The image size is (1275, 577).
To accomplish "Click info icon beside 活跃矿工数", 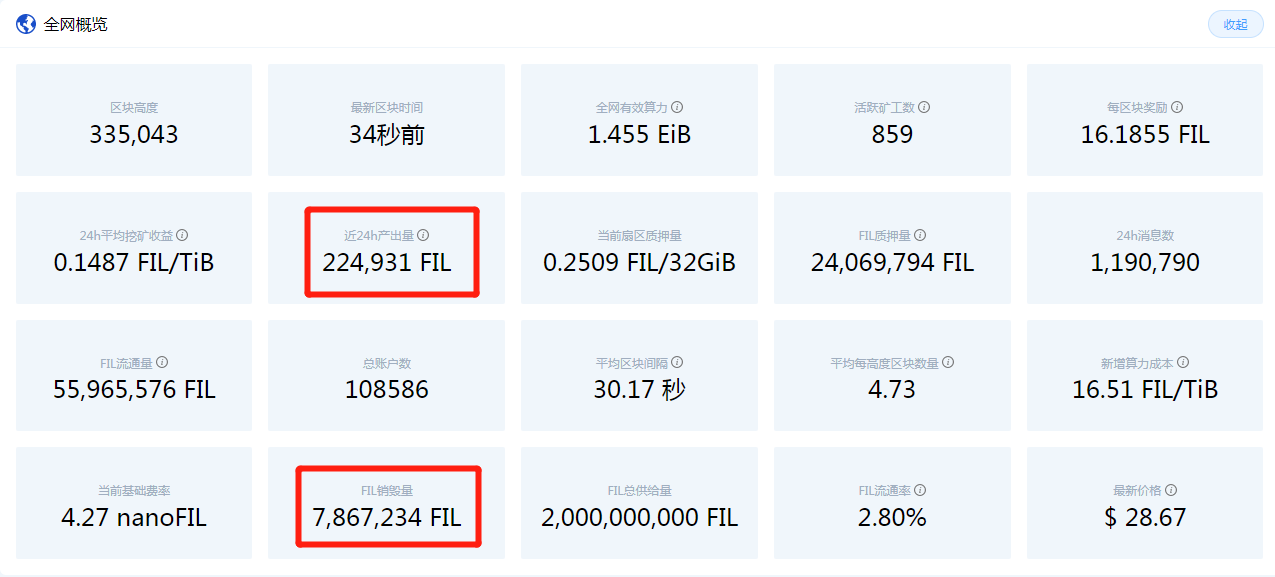I will click(x=924, y=107).
